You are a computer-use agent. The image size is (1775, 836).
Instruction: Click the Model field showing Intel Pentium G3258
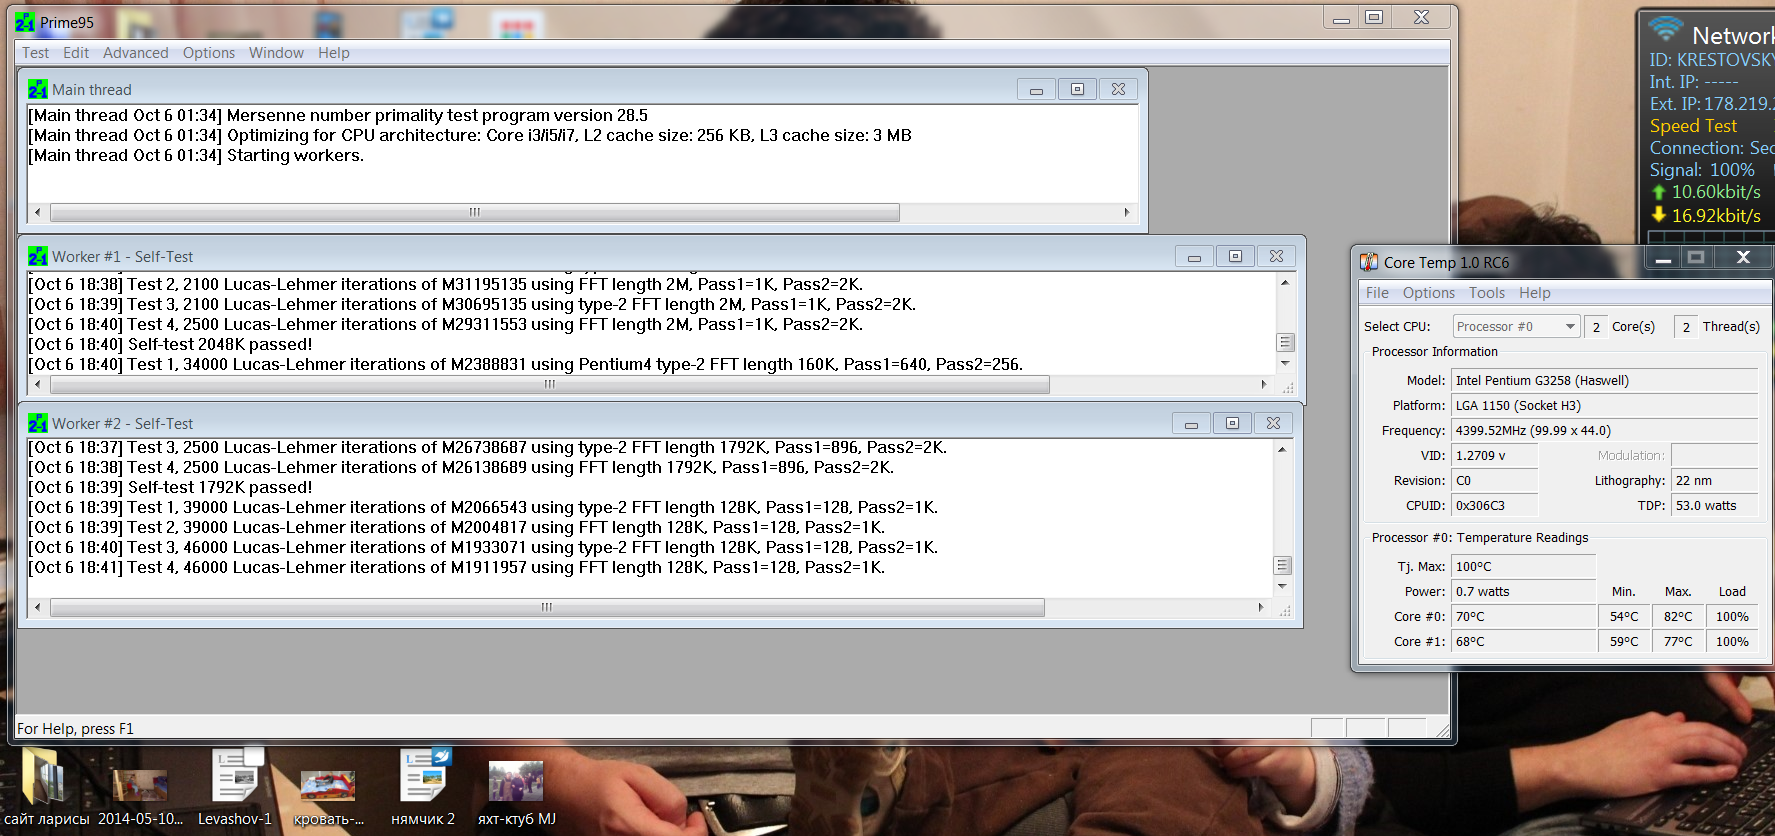1605,381
